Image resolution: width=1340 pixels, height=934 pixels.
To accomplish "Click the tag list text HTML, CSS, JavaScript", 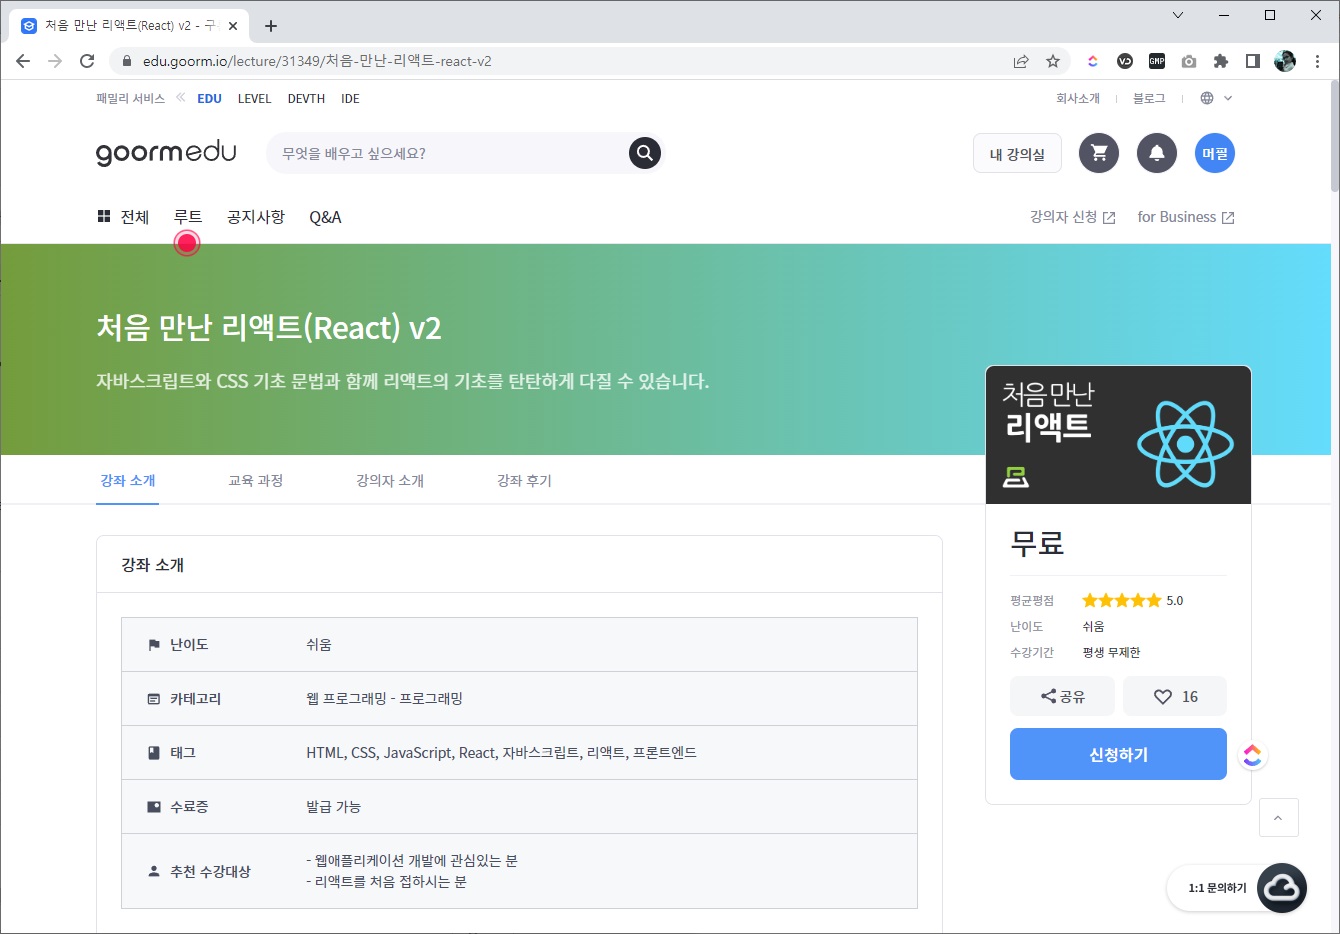I will click(501, 753).
